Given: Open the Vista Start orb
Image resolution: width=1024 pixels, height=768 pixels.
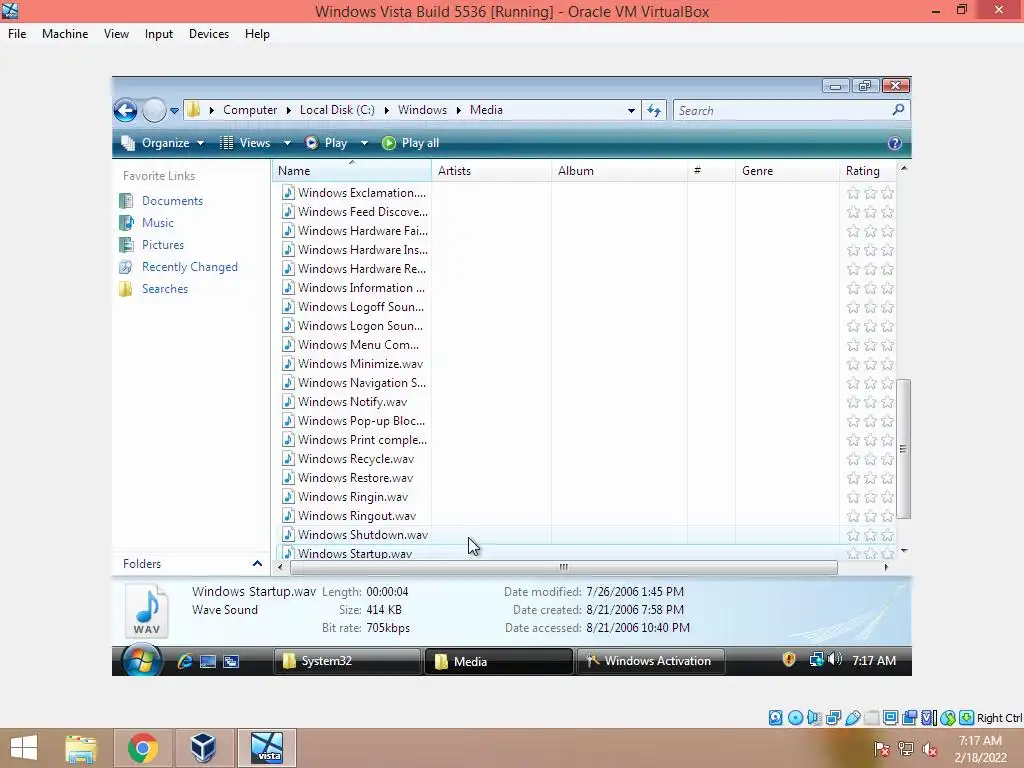Looking at the screenshot, I should (141, 660).
